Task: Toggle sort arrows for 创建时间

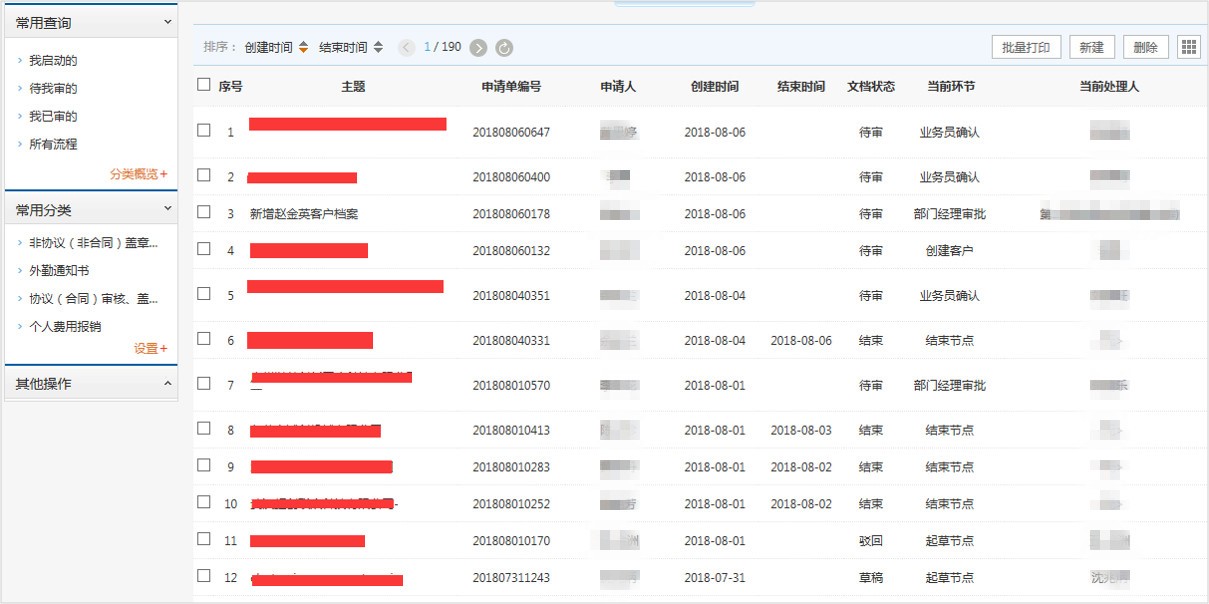Action: click(x=303, y=47)
